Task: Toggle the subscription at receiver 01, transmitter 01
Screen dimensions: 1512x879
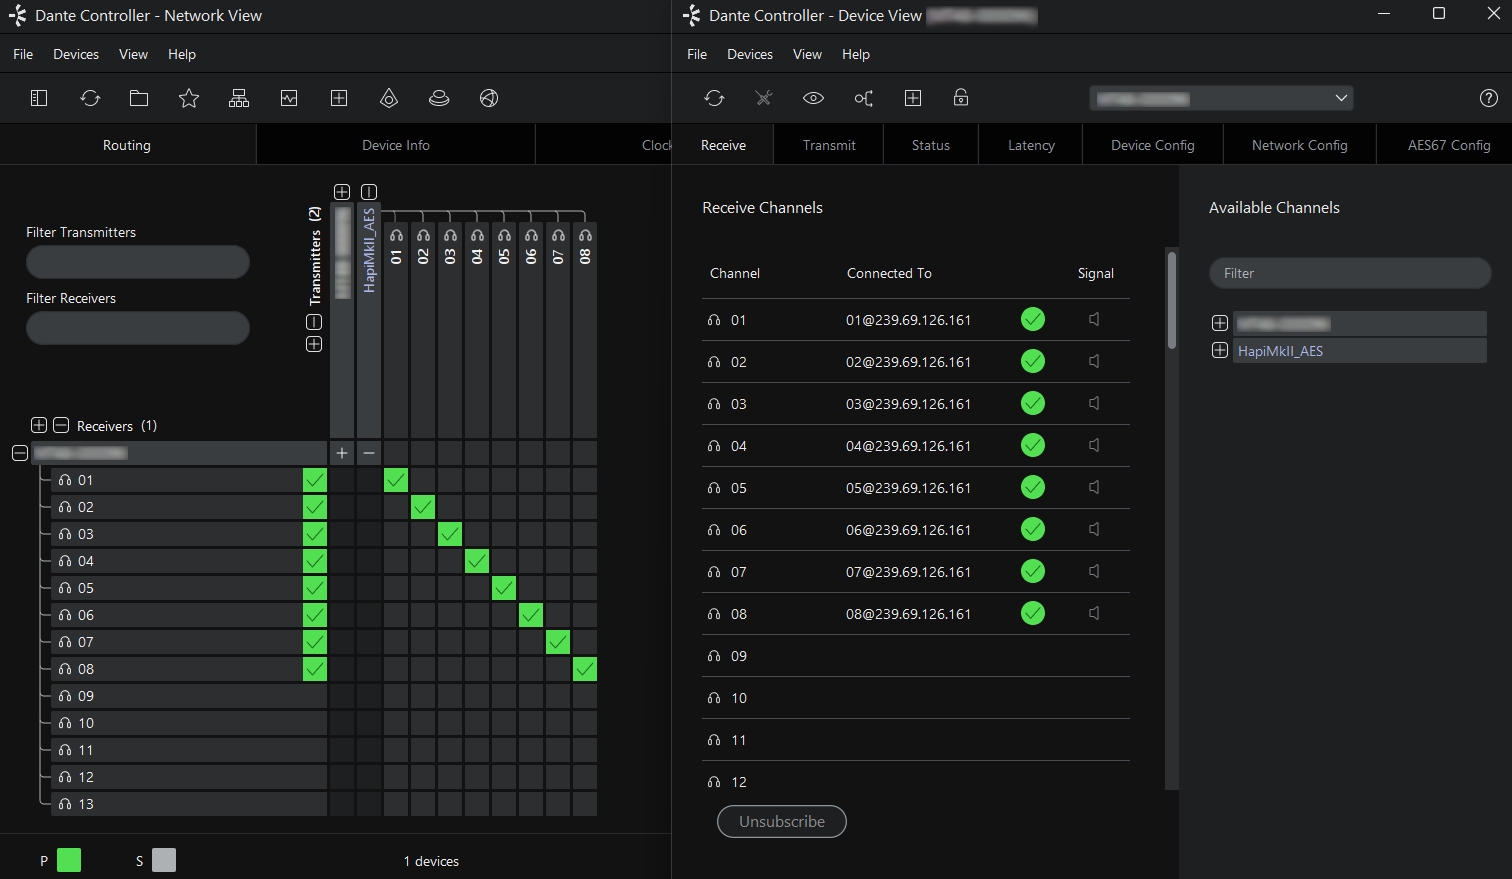Action: pyautogui.click(x=396, y=480)
